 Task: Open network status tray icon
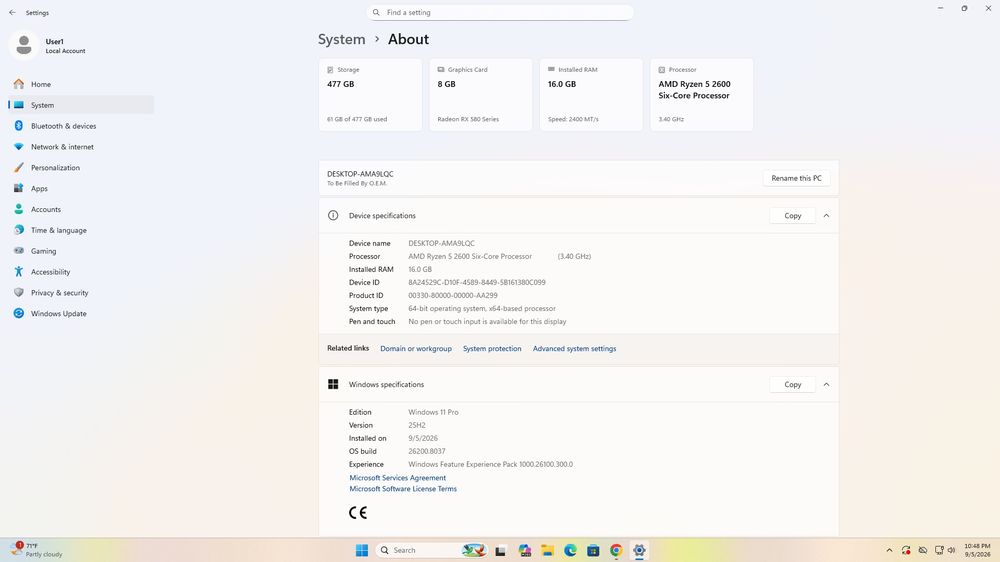(939, 551)
